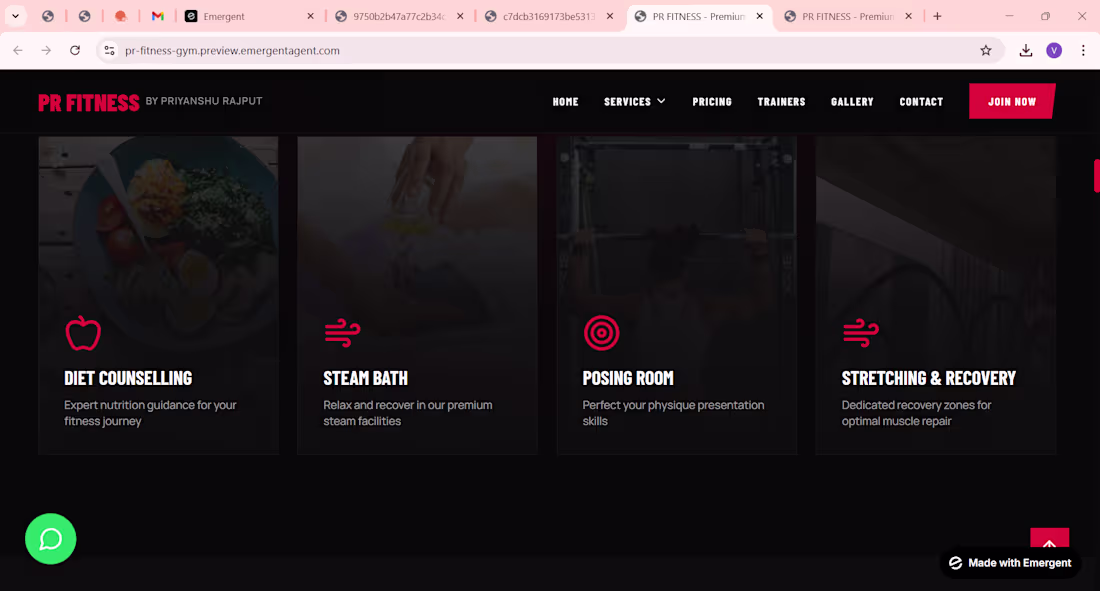The image size is (1100, 591).
Task: Reload the current page
Action: point(75,51)
